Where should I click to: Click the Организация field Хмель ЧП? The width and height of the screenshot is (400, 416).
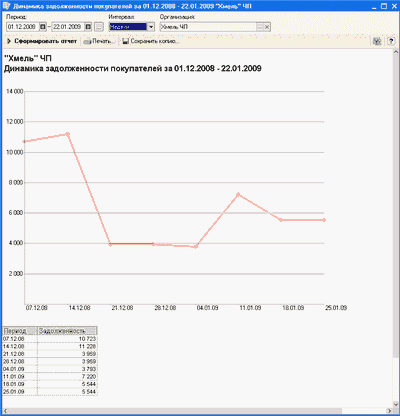208,27
